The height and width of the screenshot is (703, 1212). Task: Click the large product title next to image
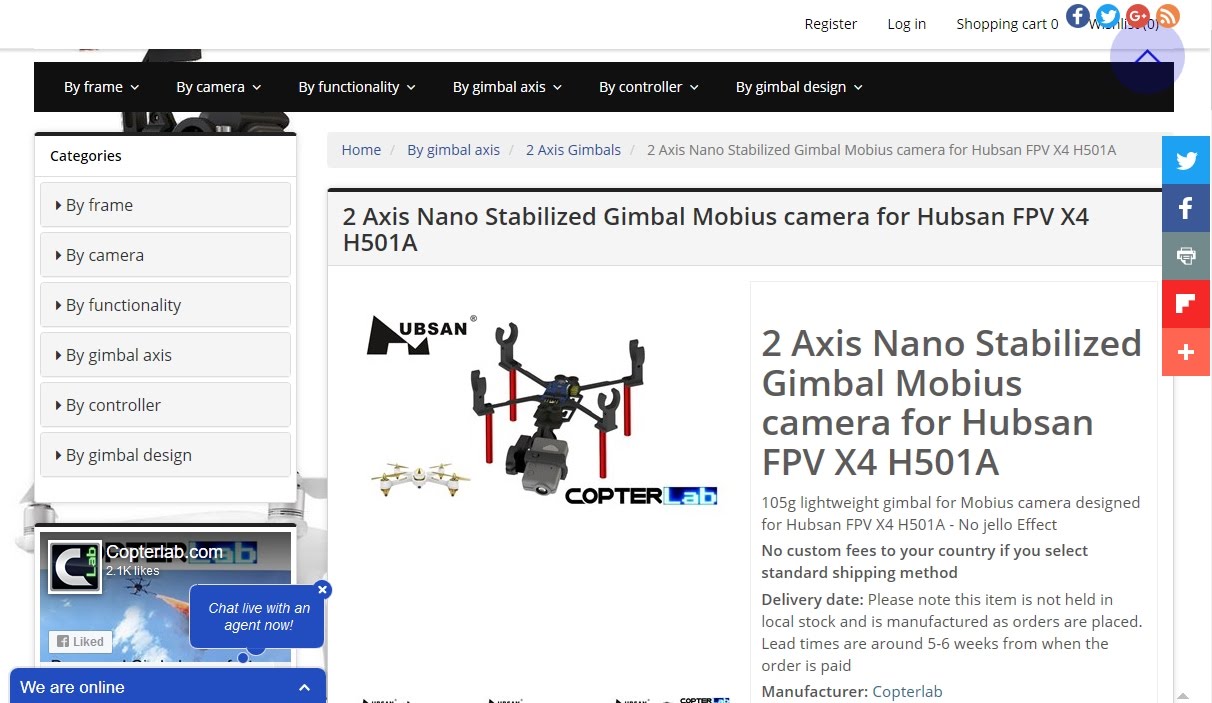pyautogui.click(x=952, y=402)
